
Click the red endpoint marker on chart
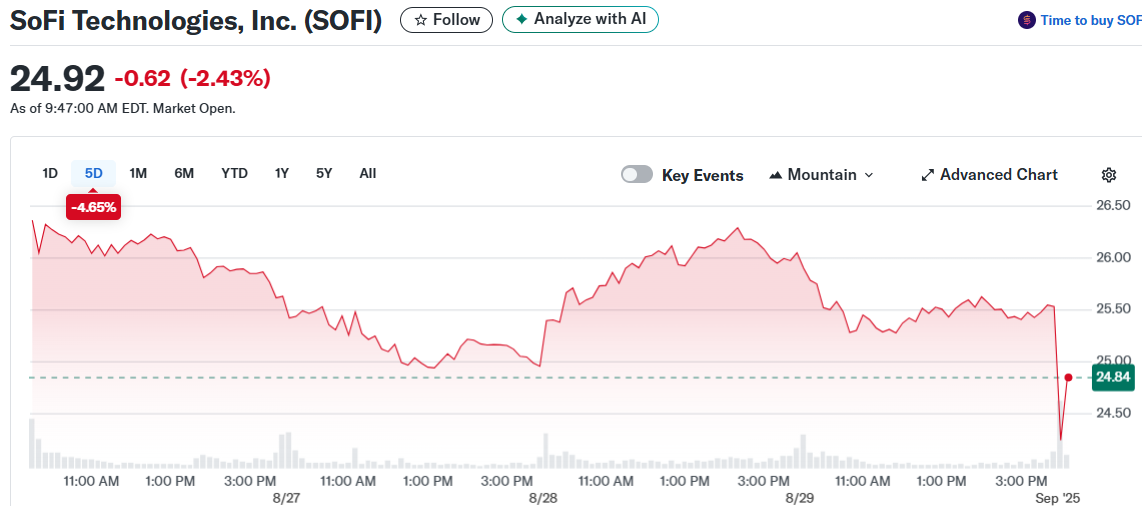(1068, 377)
